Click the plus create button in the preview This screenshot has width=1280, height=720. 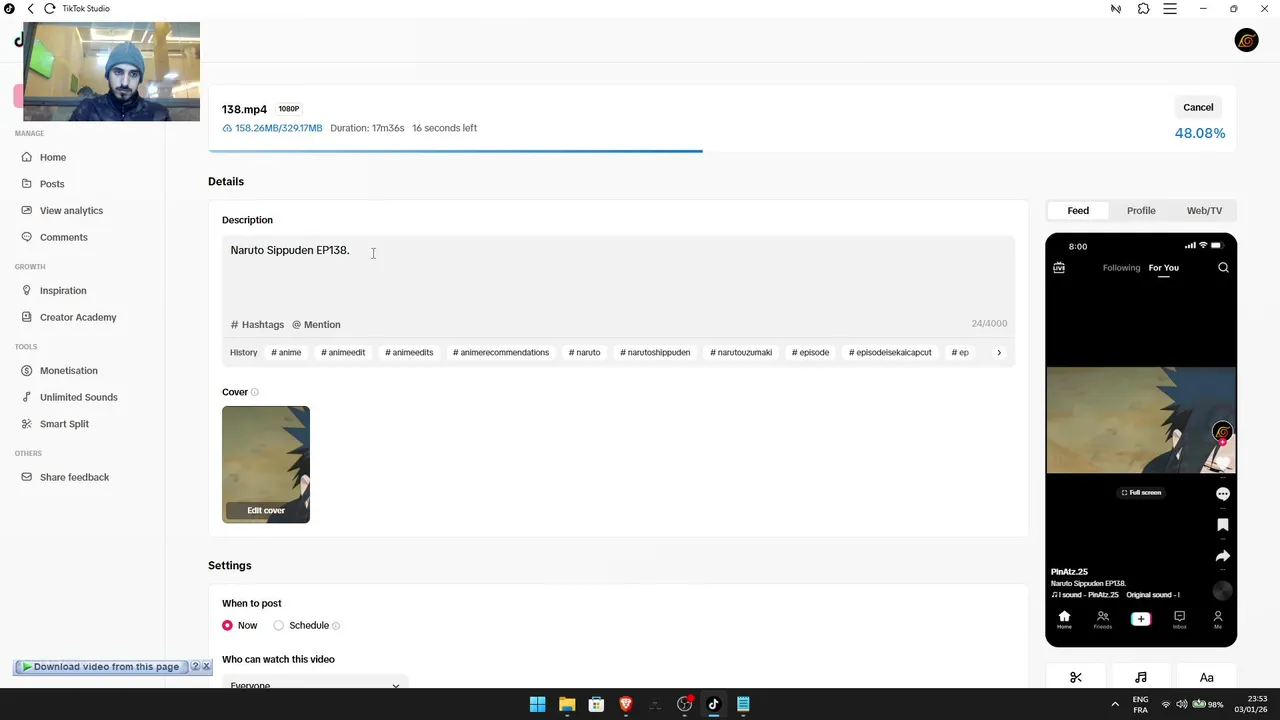click(1141, 619)
